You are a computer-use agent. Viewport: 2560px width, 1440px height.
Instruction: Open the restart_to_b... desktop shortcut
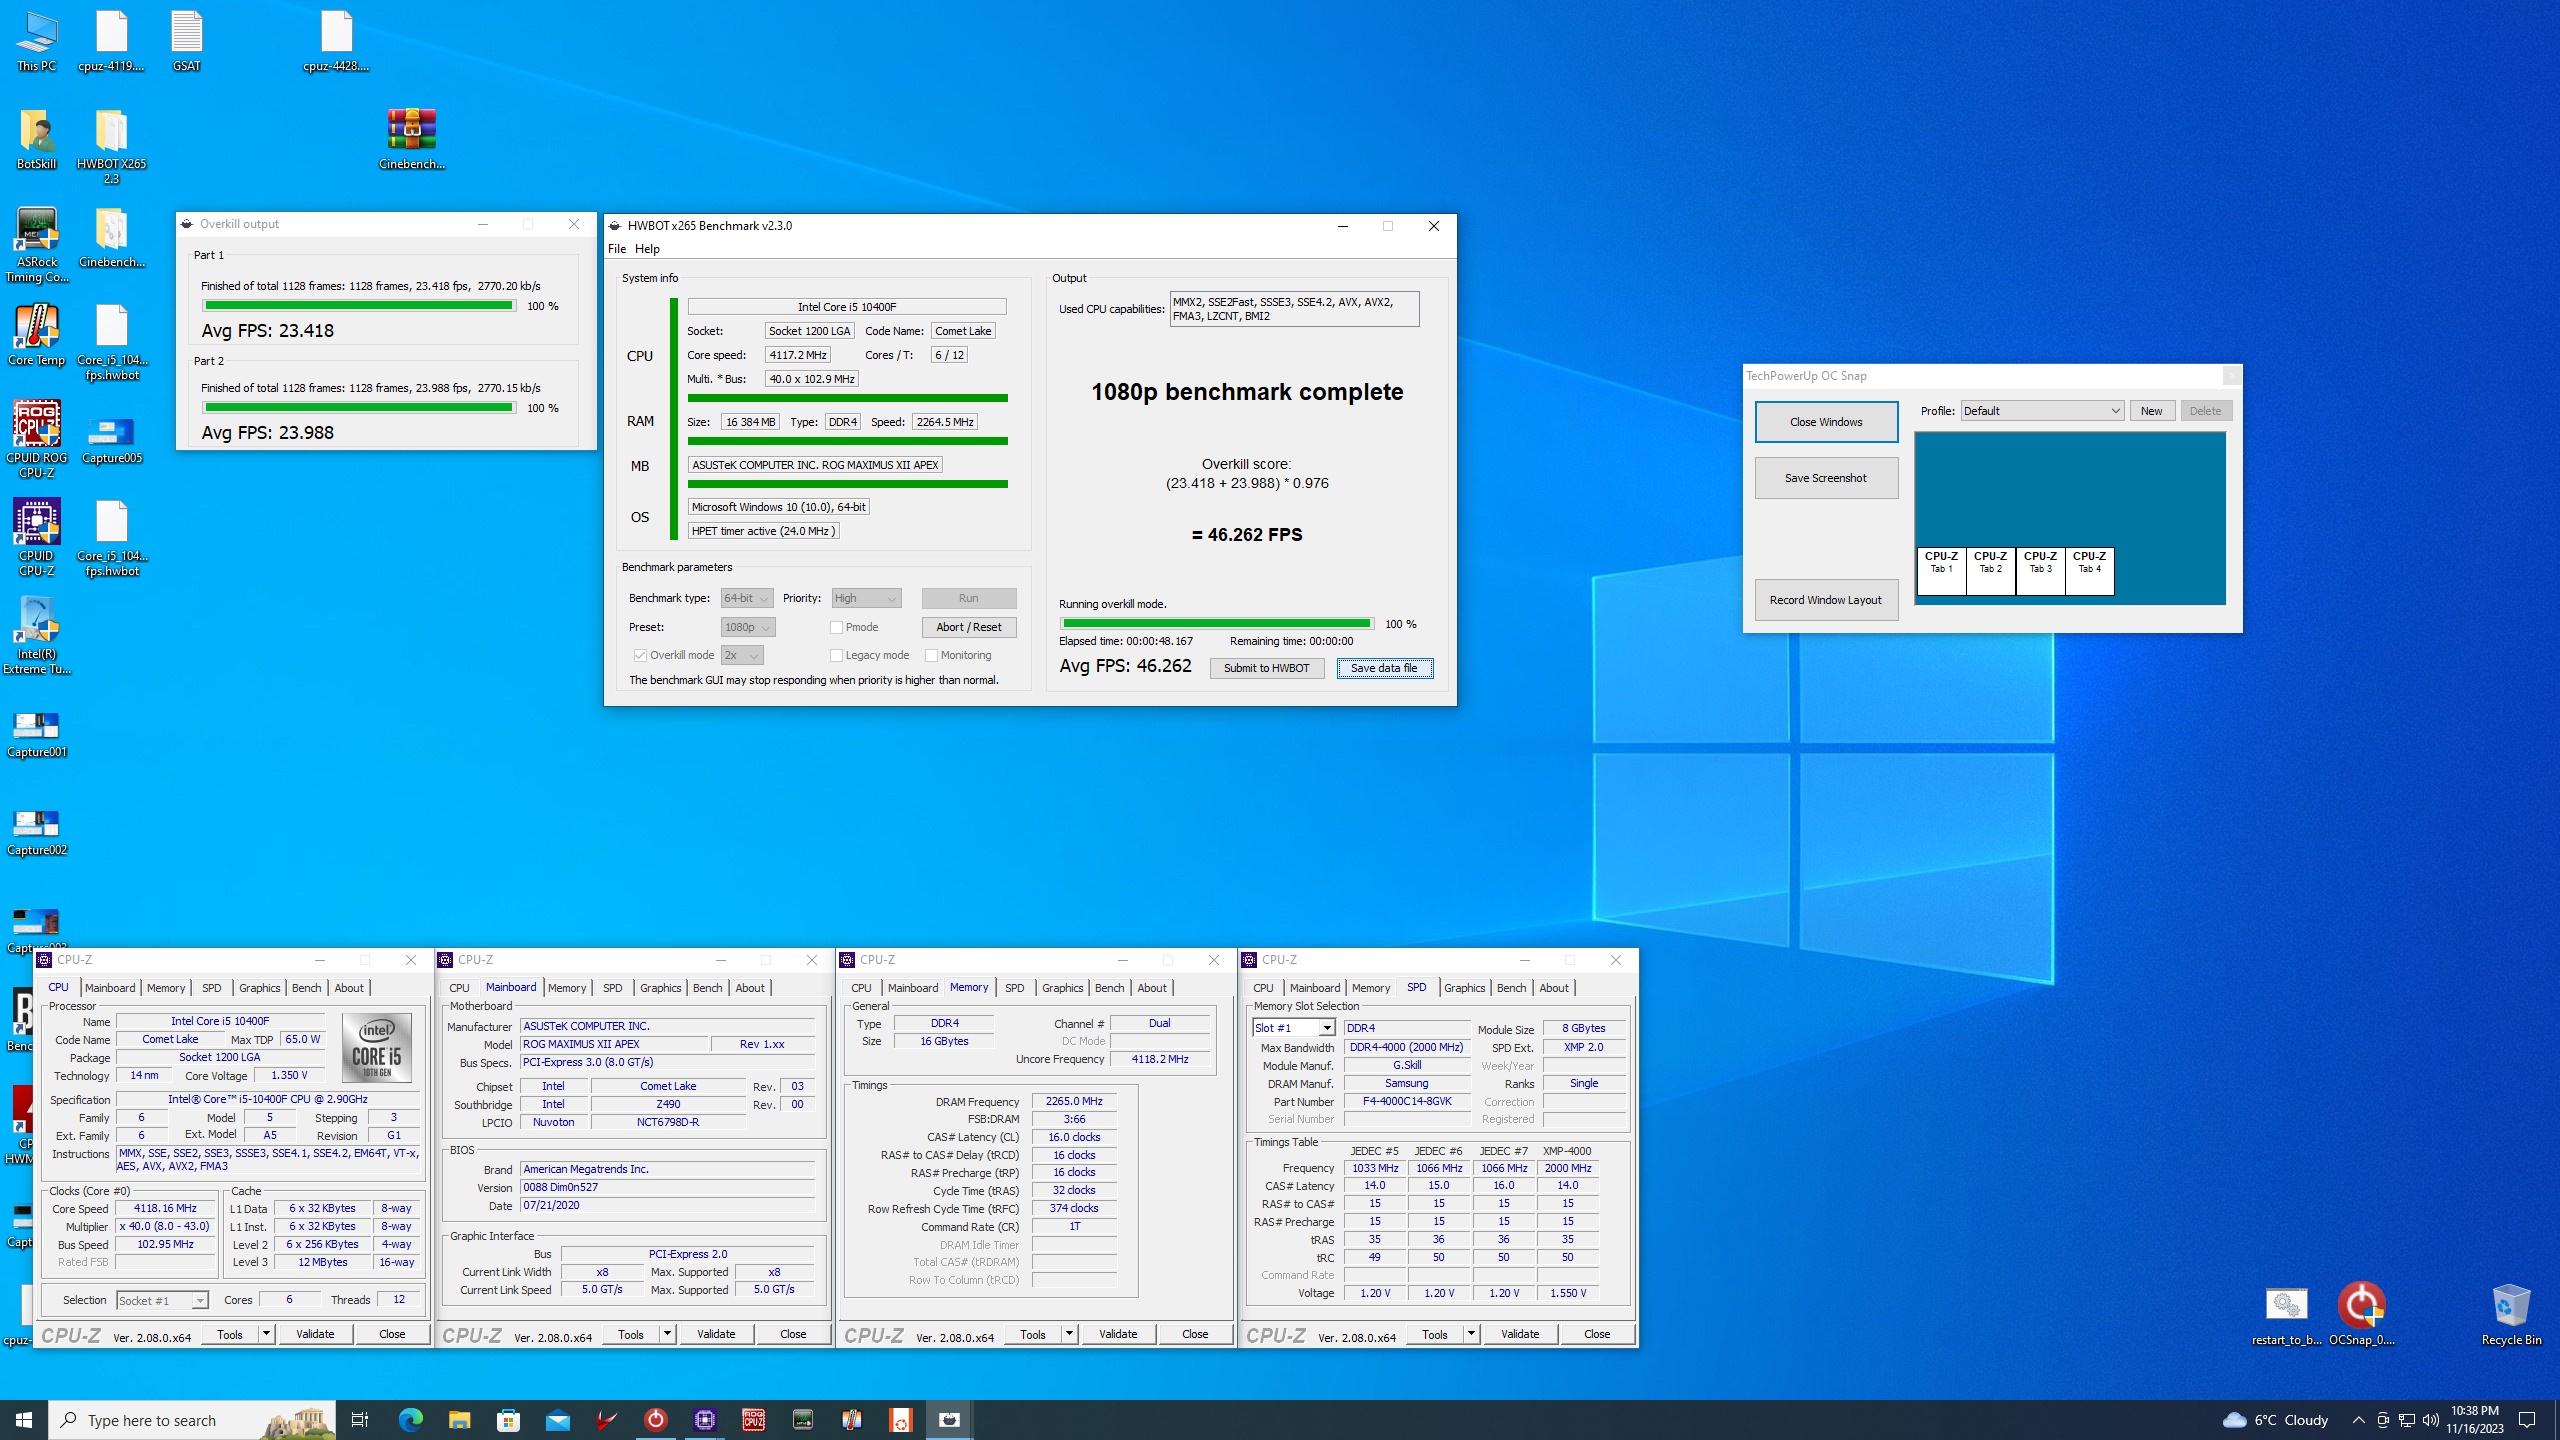[x=2286, y=1315]
